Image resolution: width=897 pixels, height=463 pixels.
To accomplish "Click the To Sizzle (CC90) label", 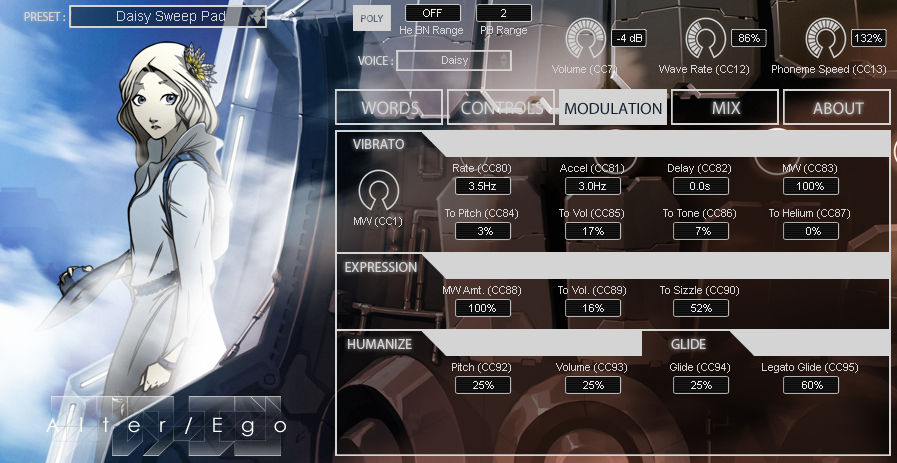I will click(699, 291).
